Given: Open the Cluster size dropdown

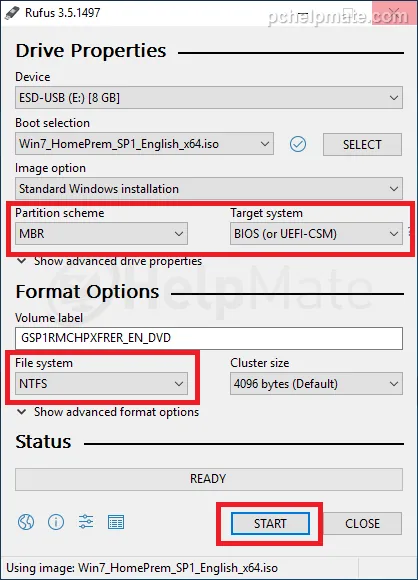Looking at the screenshot, I should pos(316,384).
